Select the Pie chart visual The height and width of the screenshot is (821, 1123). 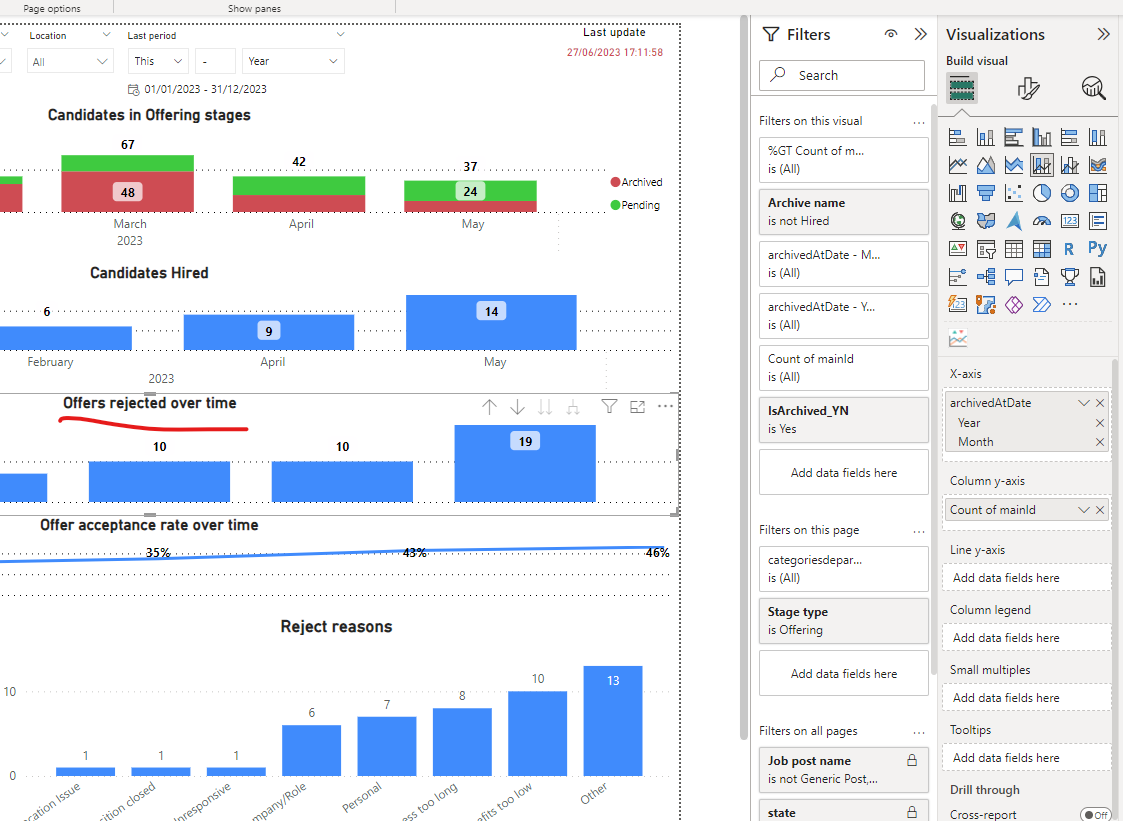tap(1041, 193)
